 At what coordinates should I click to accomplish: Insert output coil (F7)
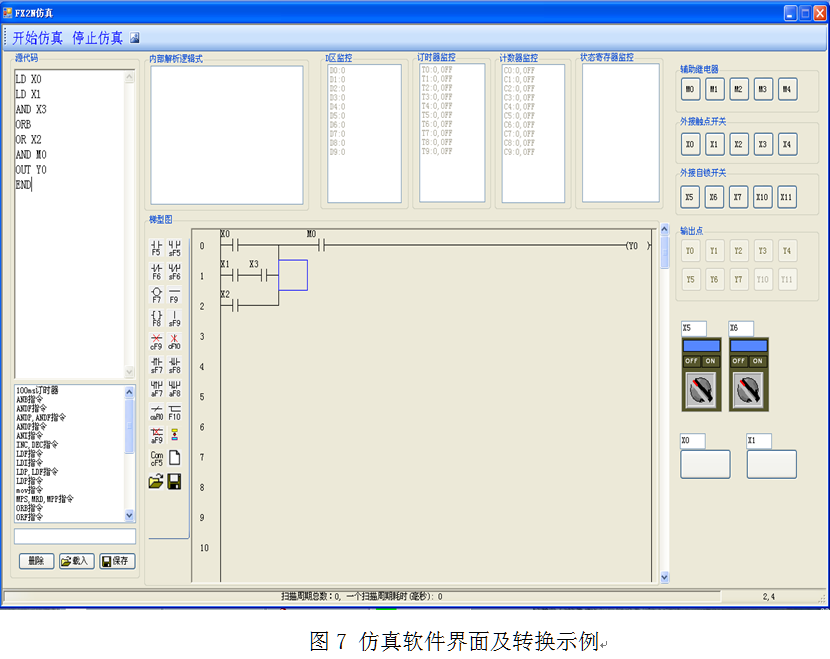point(156,295)
